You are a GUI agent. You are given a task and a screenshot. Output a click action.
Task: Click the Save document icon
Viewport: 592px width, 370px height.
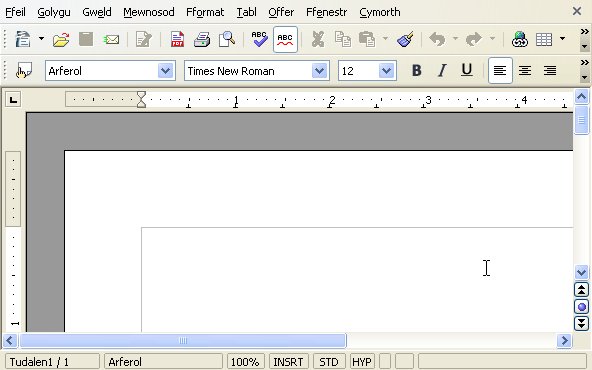(x=86, y=39)
